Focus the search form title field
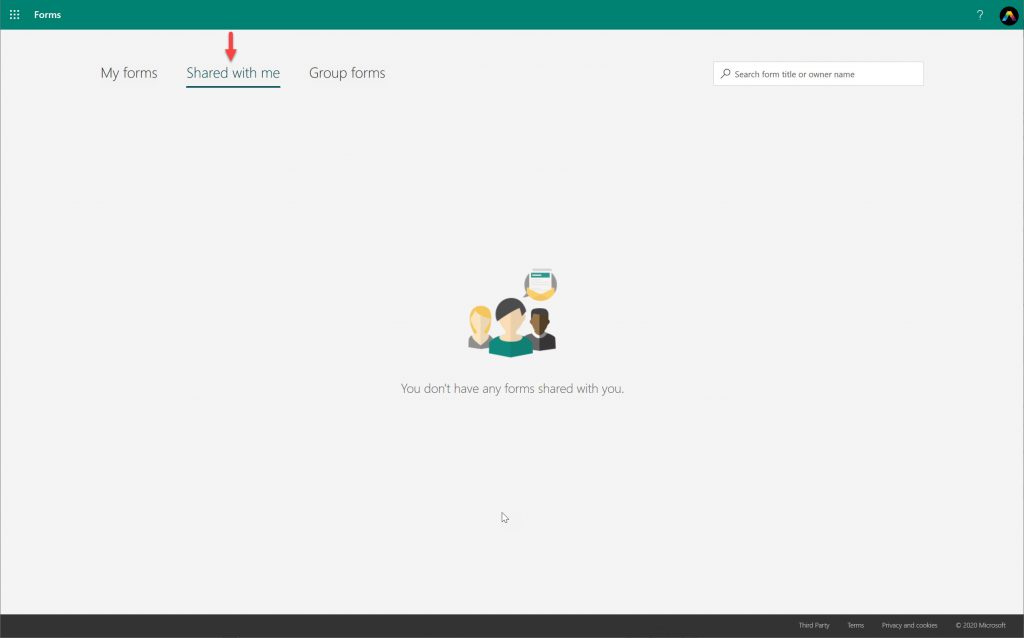 [818, 74]
